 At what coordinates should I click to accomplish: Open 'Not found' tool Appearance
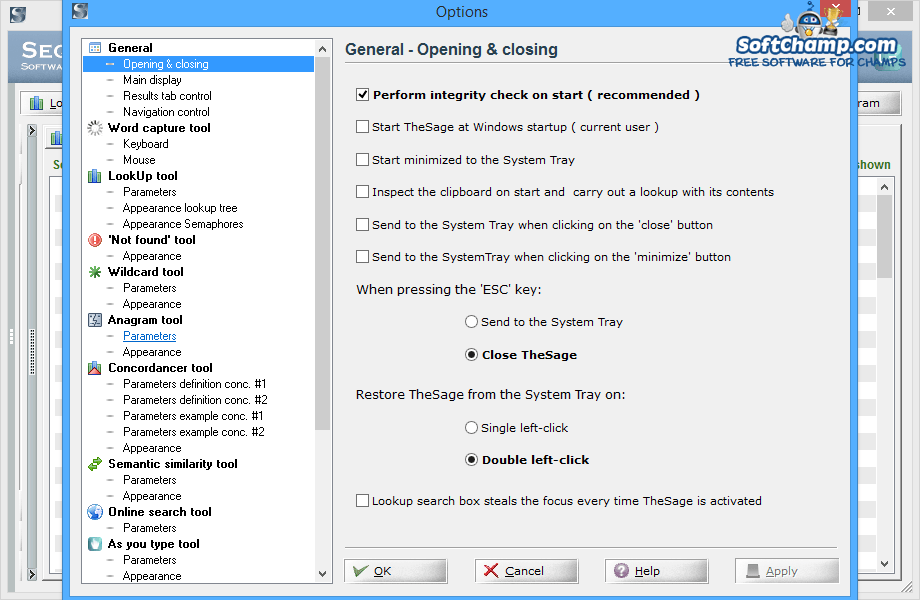(x=152, y=256)
